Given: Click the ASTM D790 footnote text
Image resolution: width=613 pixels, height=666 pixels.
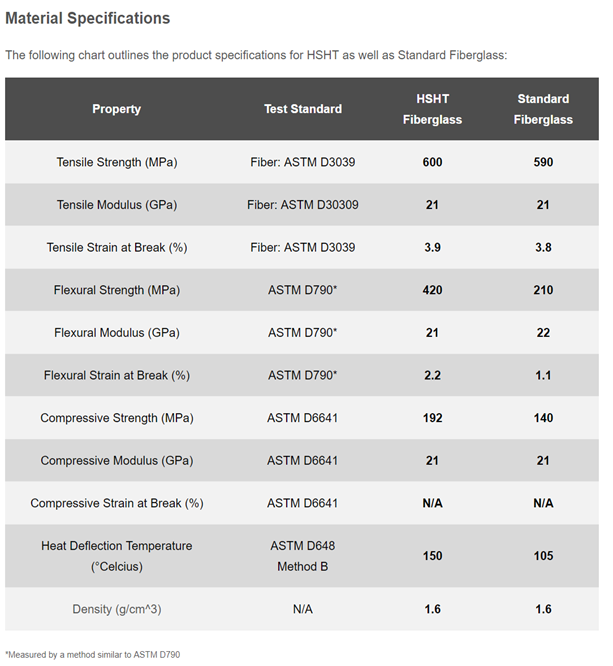Looking at the screenshot, I should pyautogui.click(x=93, y=654).
